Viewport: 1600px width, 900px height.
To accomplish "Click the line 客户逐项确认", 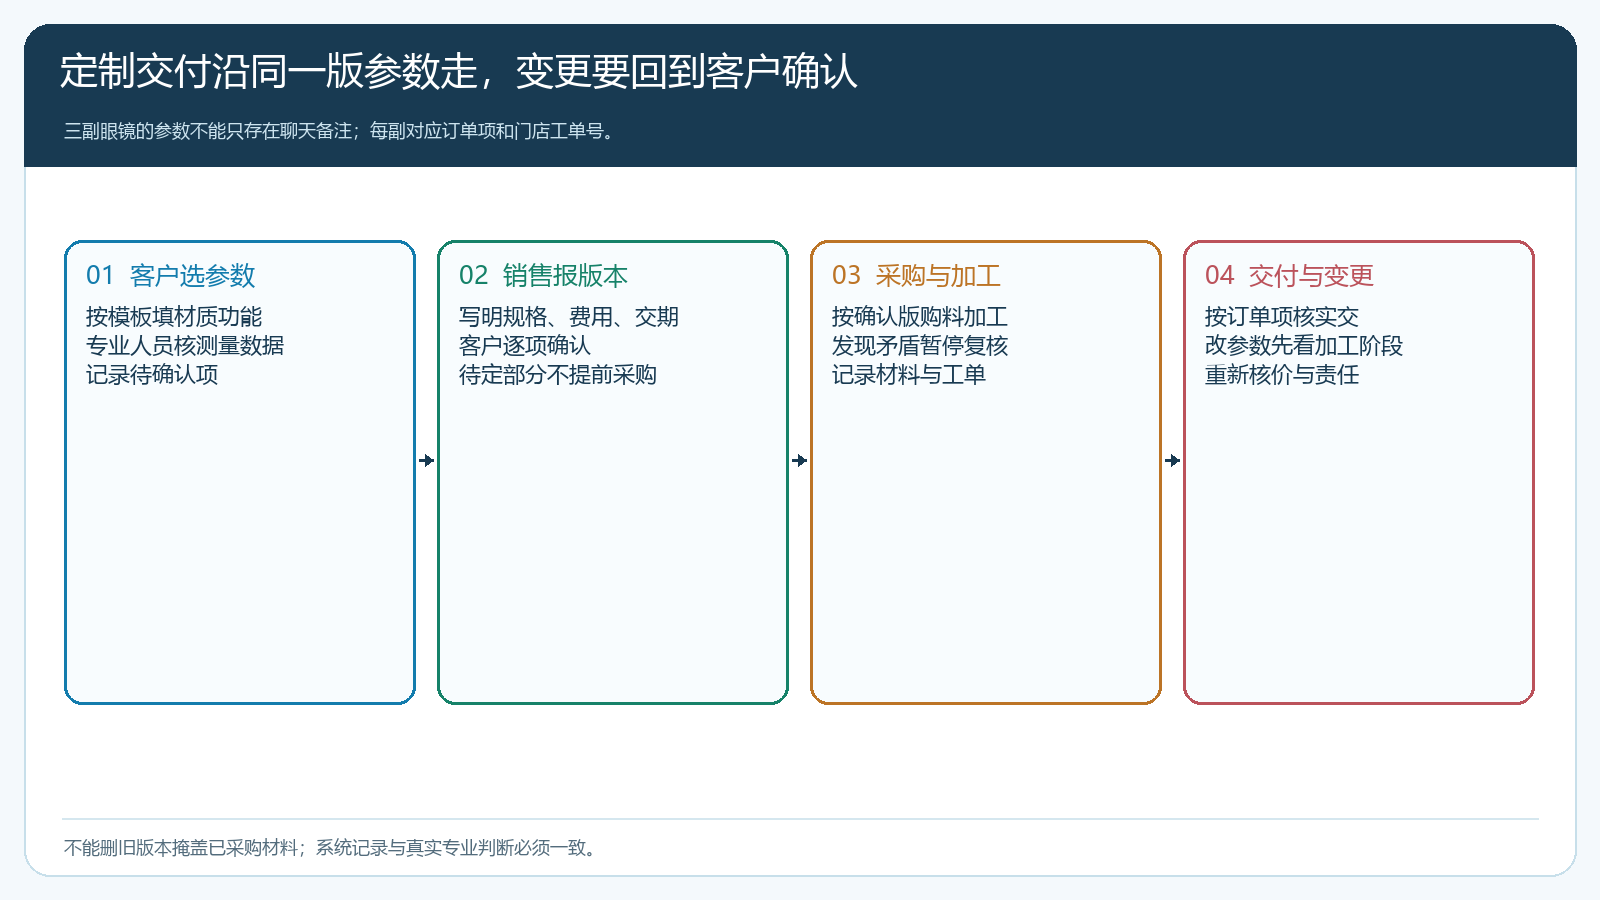I will [x=525, y=346].
